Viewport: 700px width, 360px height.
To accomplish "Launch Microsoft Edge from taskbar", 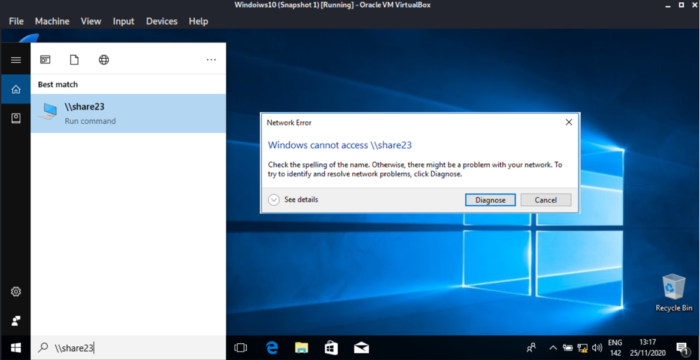I will [x=271, y=347].
